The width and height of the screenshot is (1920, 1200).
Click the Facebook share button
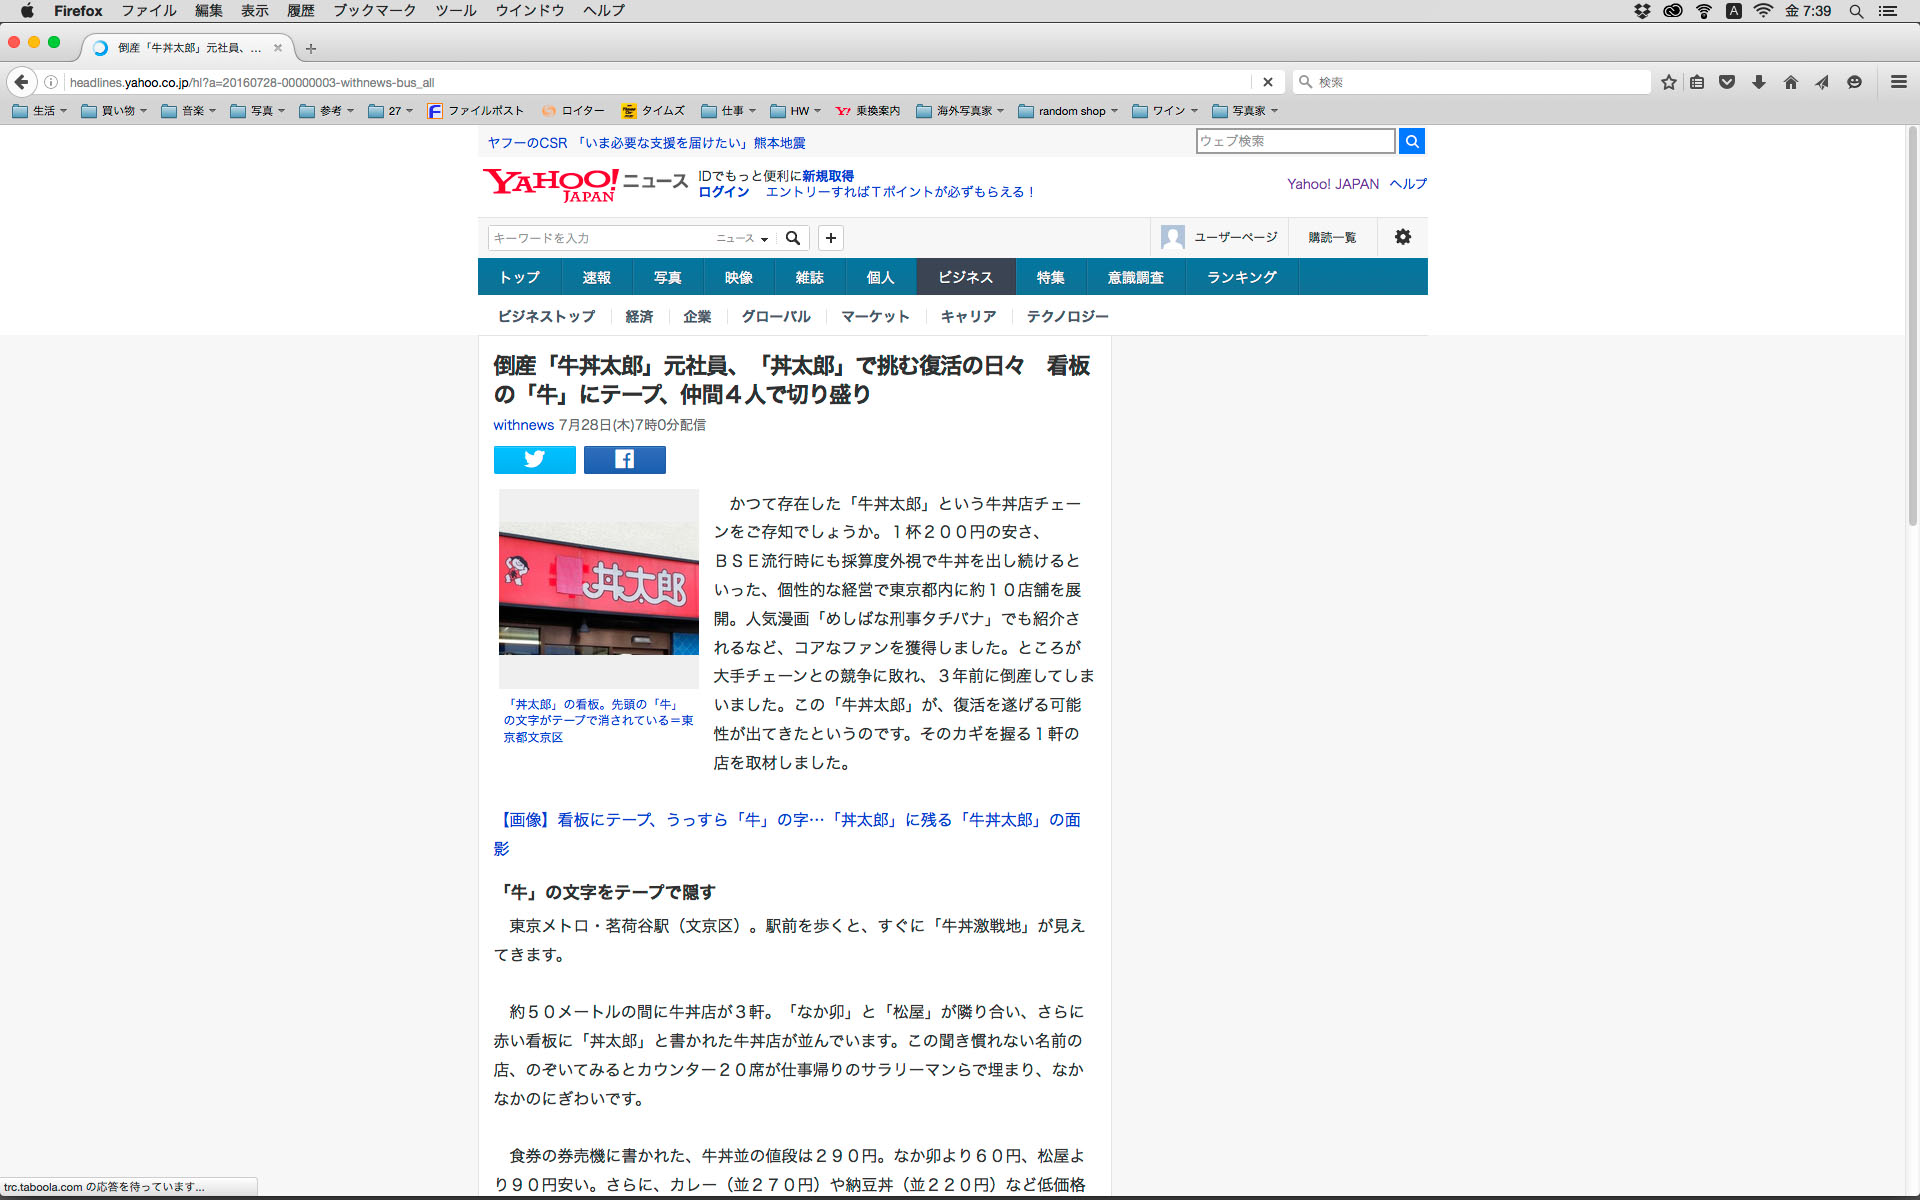click(x=624, y=459)
